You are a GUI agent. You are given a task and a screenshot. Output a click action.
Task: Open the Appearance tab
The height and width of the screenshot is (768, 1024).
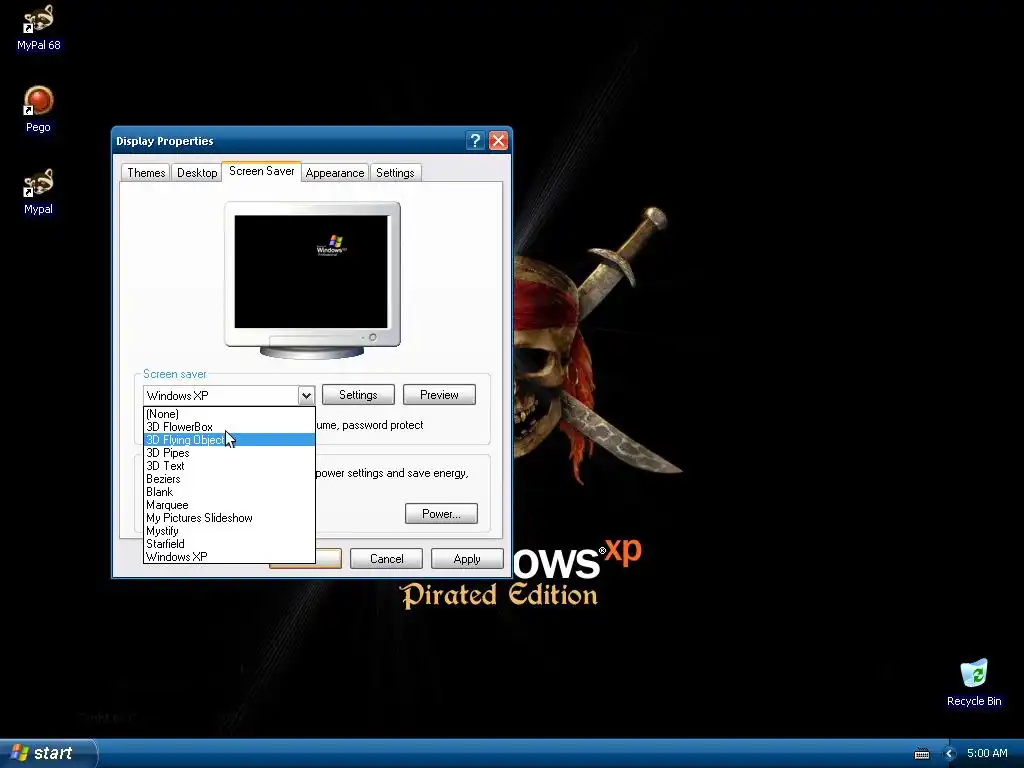coord(334,172)
